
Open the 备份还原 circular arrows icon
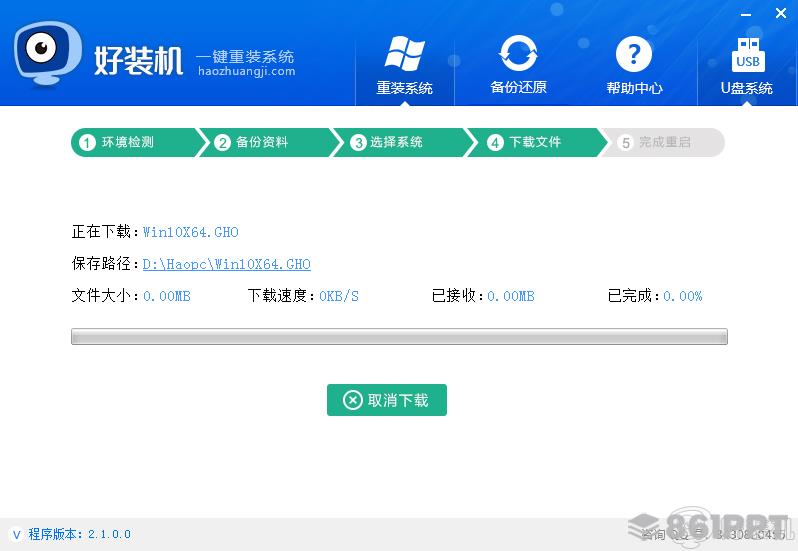518,53
